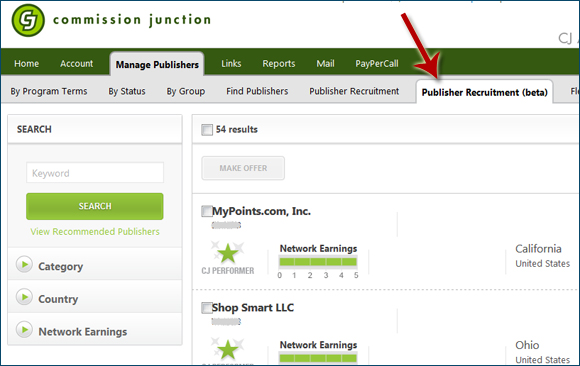Expand the Network Earnings filter arrow
Viewport: 580px width, 366px height.
point(24,330)
